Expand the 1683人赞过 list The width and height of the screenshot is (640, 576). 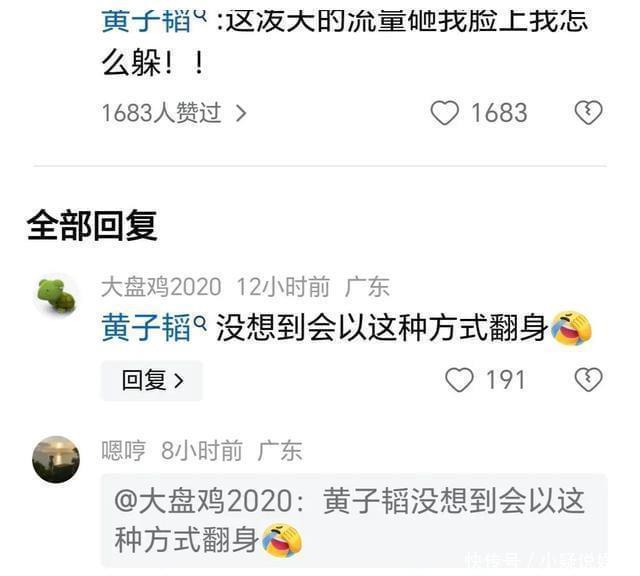[x=174, y=113]
